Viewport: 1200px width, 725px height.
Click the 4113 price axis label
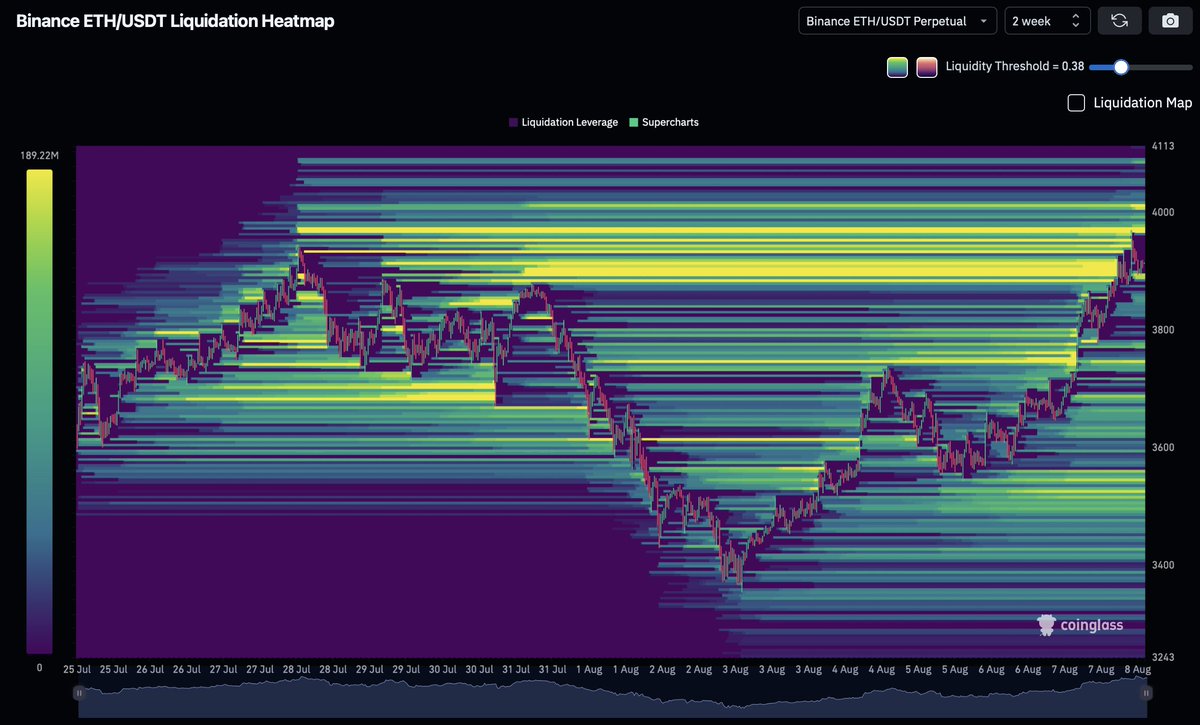(x=1162, y=147)
